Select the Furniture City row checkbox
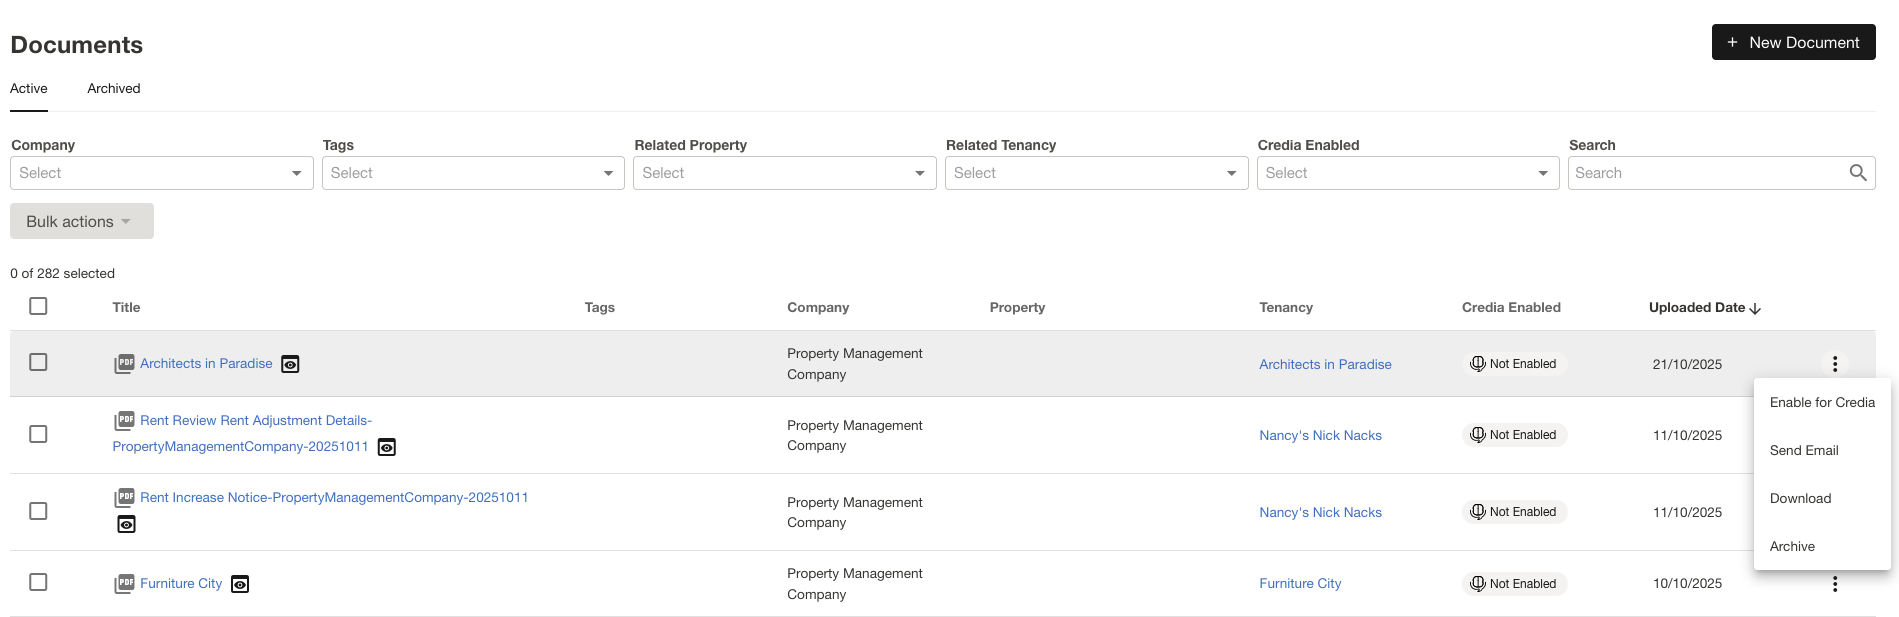 click(38, 582)
